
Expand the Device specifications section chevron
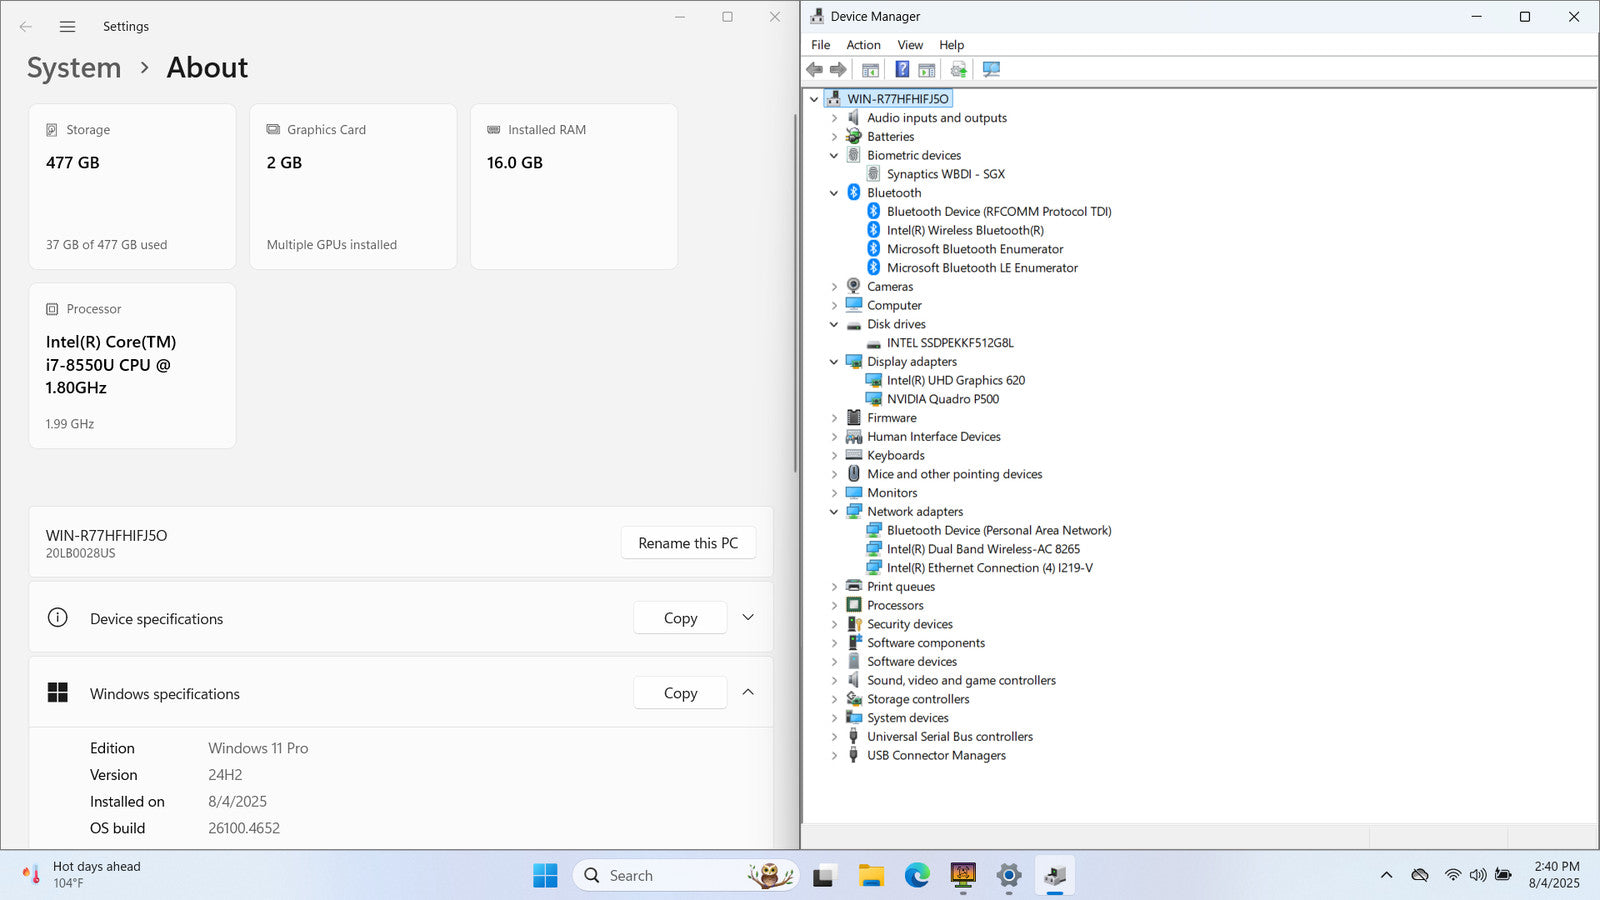748,618
